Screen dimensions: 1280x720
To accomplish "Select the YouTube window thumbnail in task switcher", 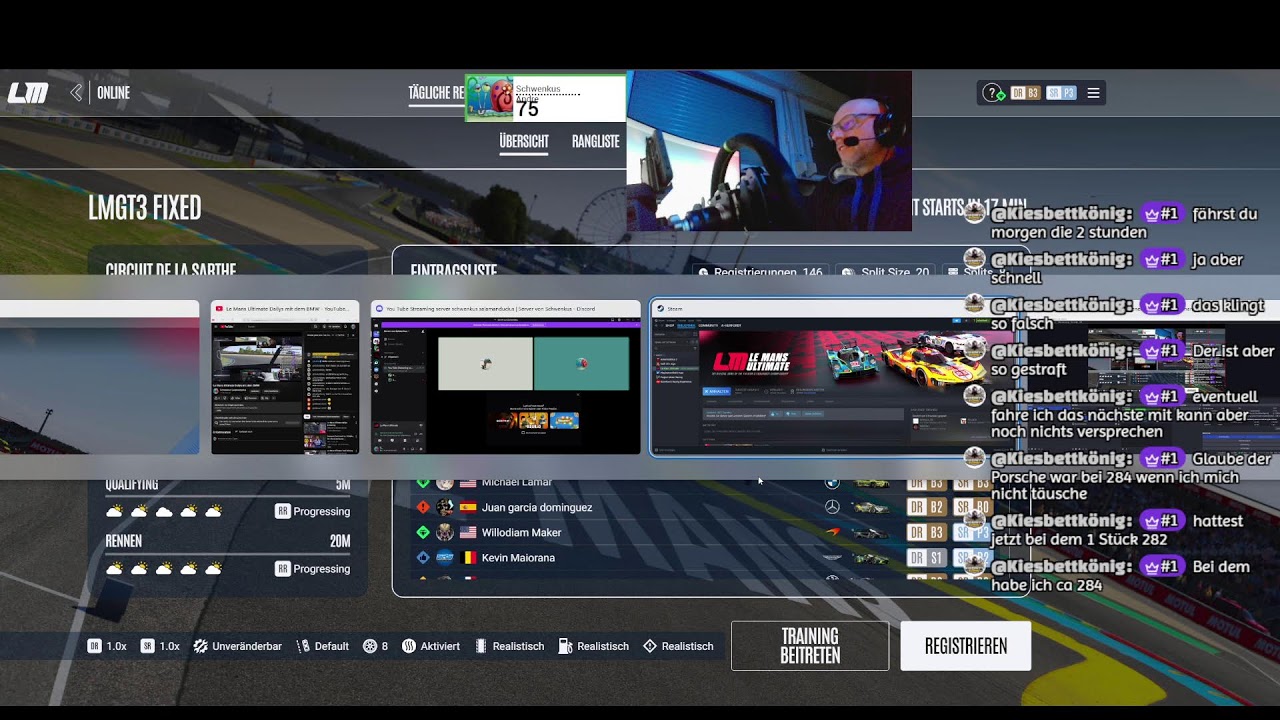I will (x=285, y=378).
